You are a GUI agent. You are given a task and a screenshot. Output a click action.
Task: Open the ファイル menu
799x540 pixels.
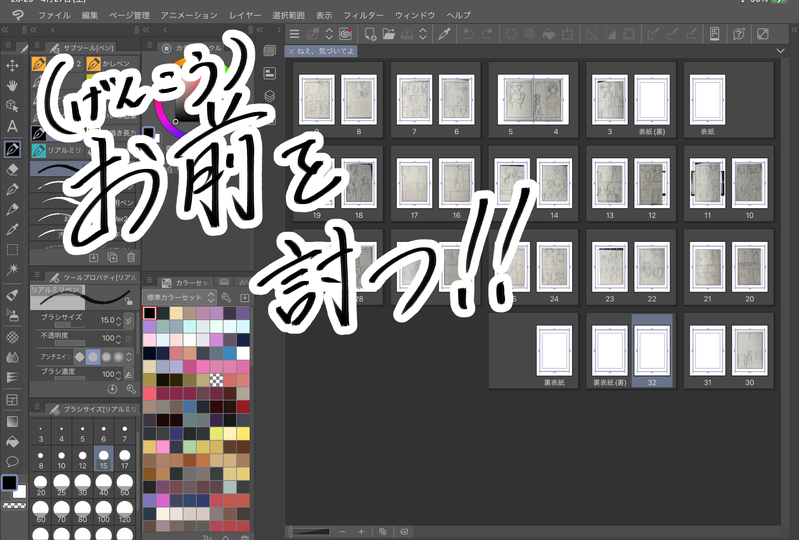(x=54, y=15)
